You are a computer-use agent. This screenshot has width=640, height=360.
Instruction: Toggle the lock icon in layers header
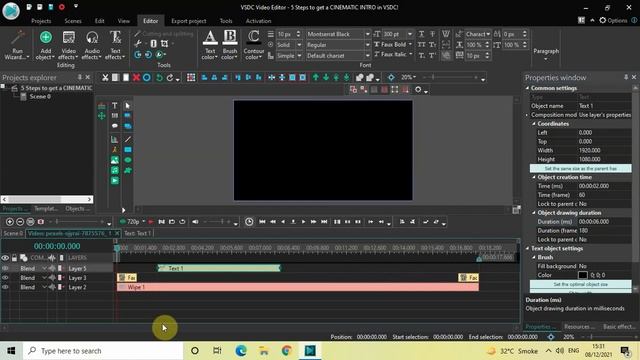pos(14,258)
